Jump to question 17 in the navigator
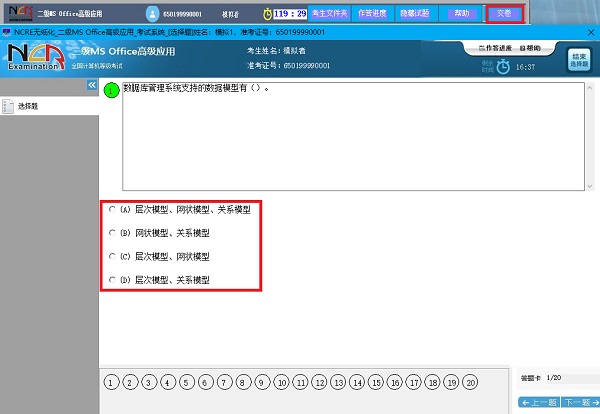Viewport: 600px width, 414px height. click(414, 382)
